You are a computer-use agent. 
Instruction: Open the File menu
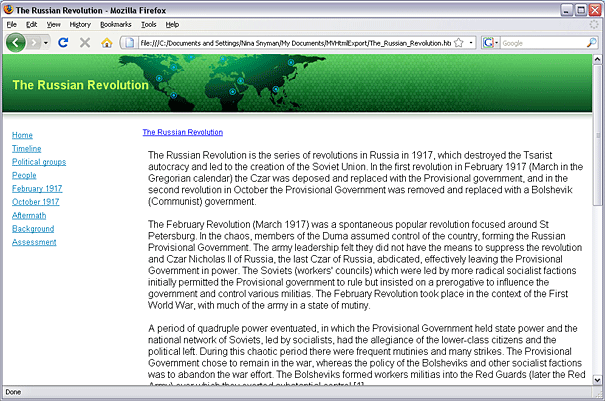click(x=12, y=25)
